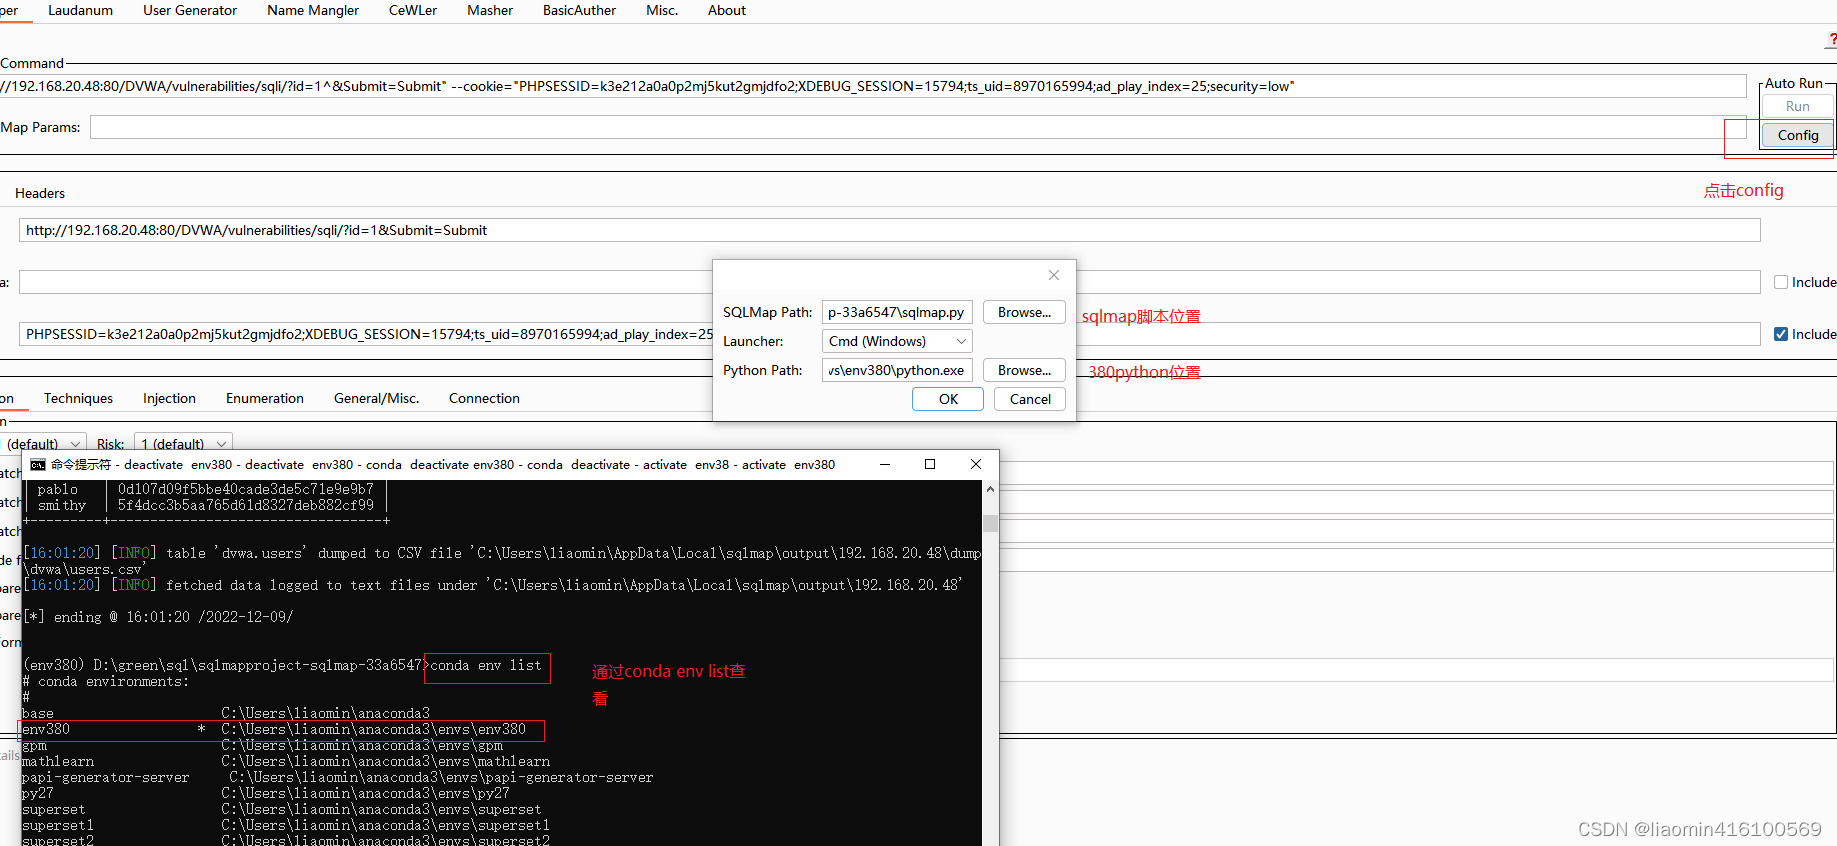
Task: Click the gpm environment row
Action: (261, 746)
